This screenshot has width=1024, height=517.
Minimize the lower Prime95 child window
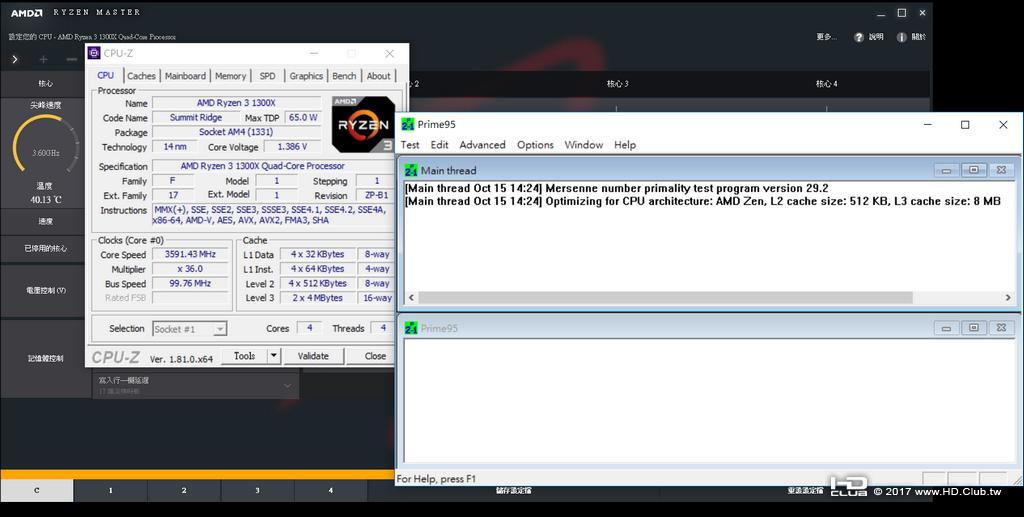[x=946, y=328]
